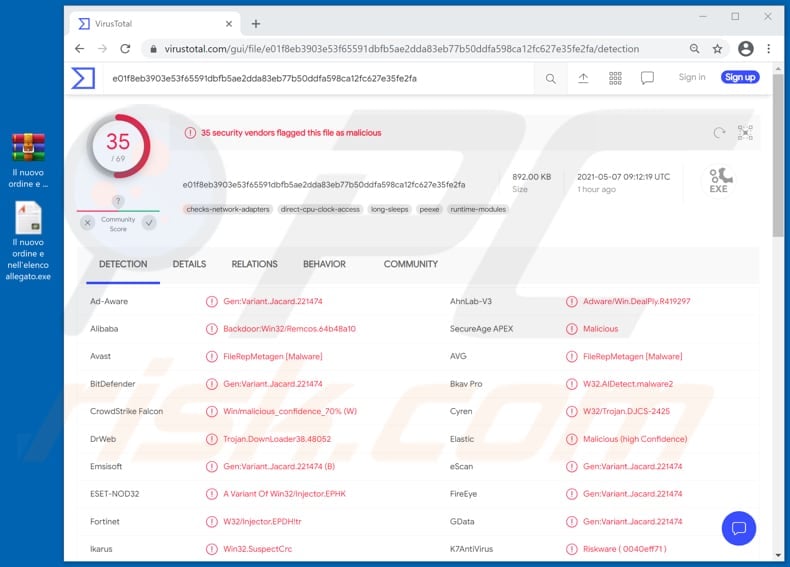Screen dimensions: 790x567
Task: Close the VirusTotal browser tab
Action: coord(229,24)
